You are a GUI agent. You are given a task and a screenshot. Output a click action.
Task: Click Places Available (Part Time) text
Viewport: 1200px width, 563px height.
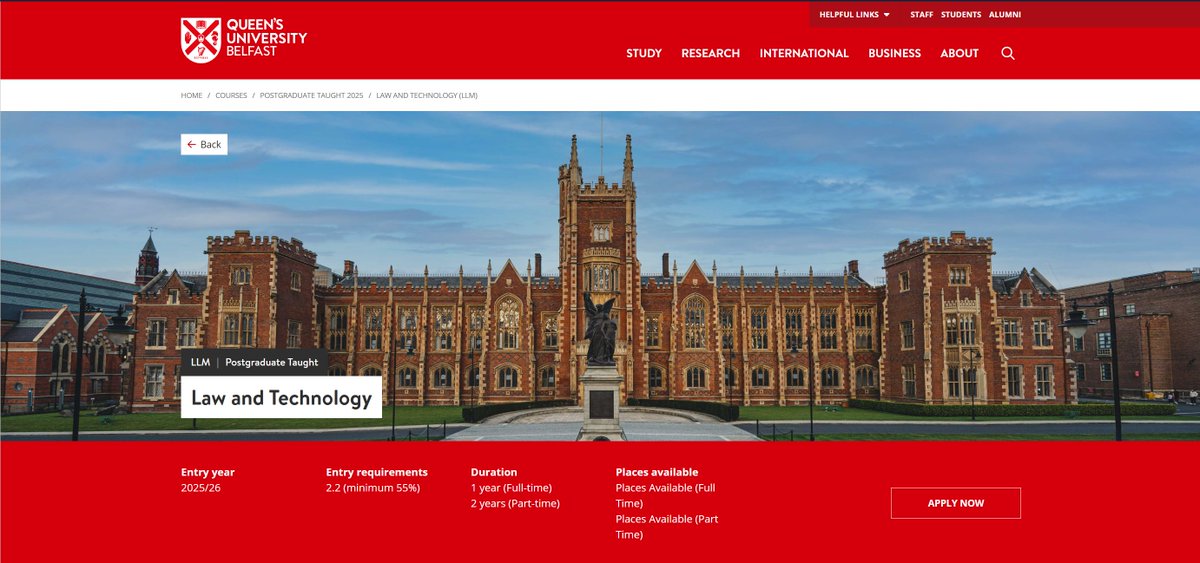click(x=667, y=527)
